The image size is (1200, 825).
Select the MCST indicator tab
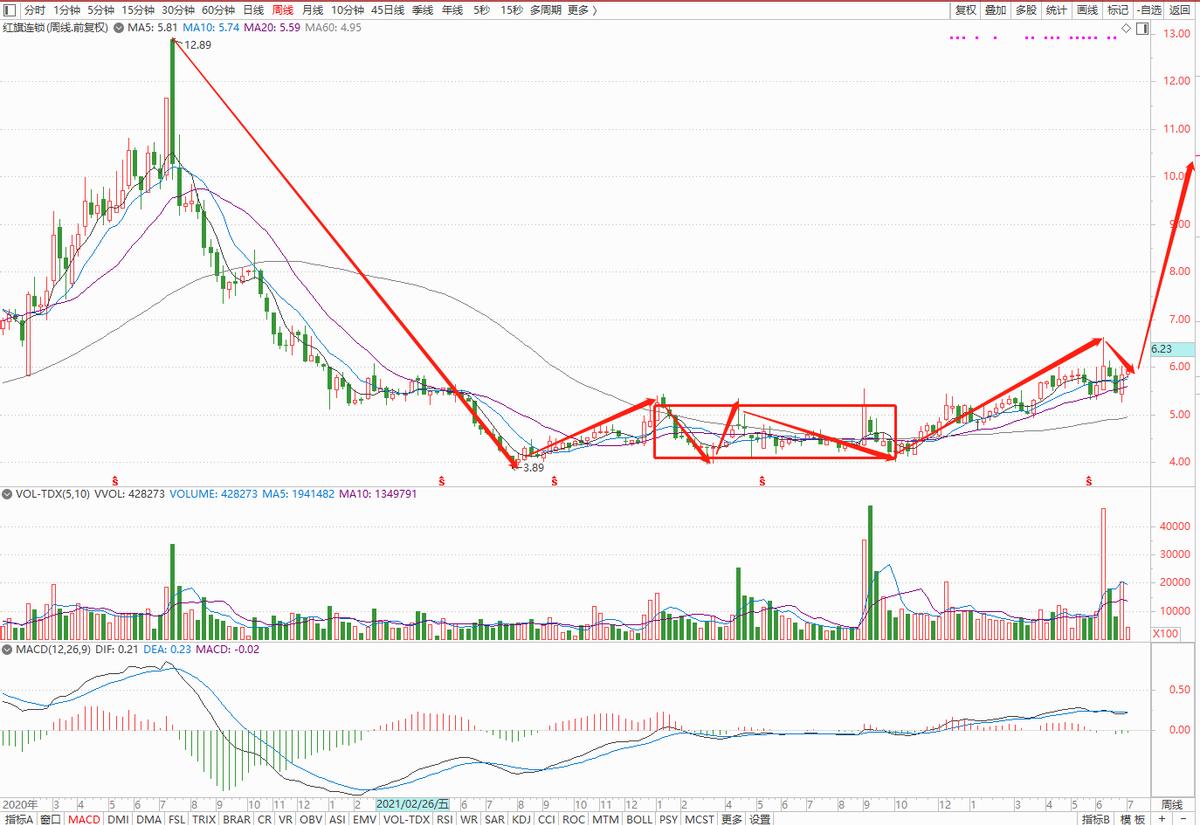point(699,819)
